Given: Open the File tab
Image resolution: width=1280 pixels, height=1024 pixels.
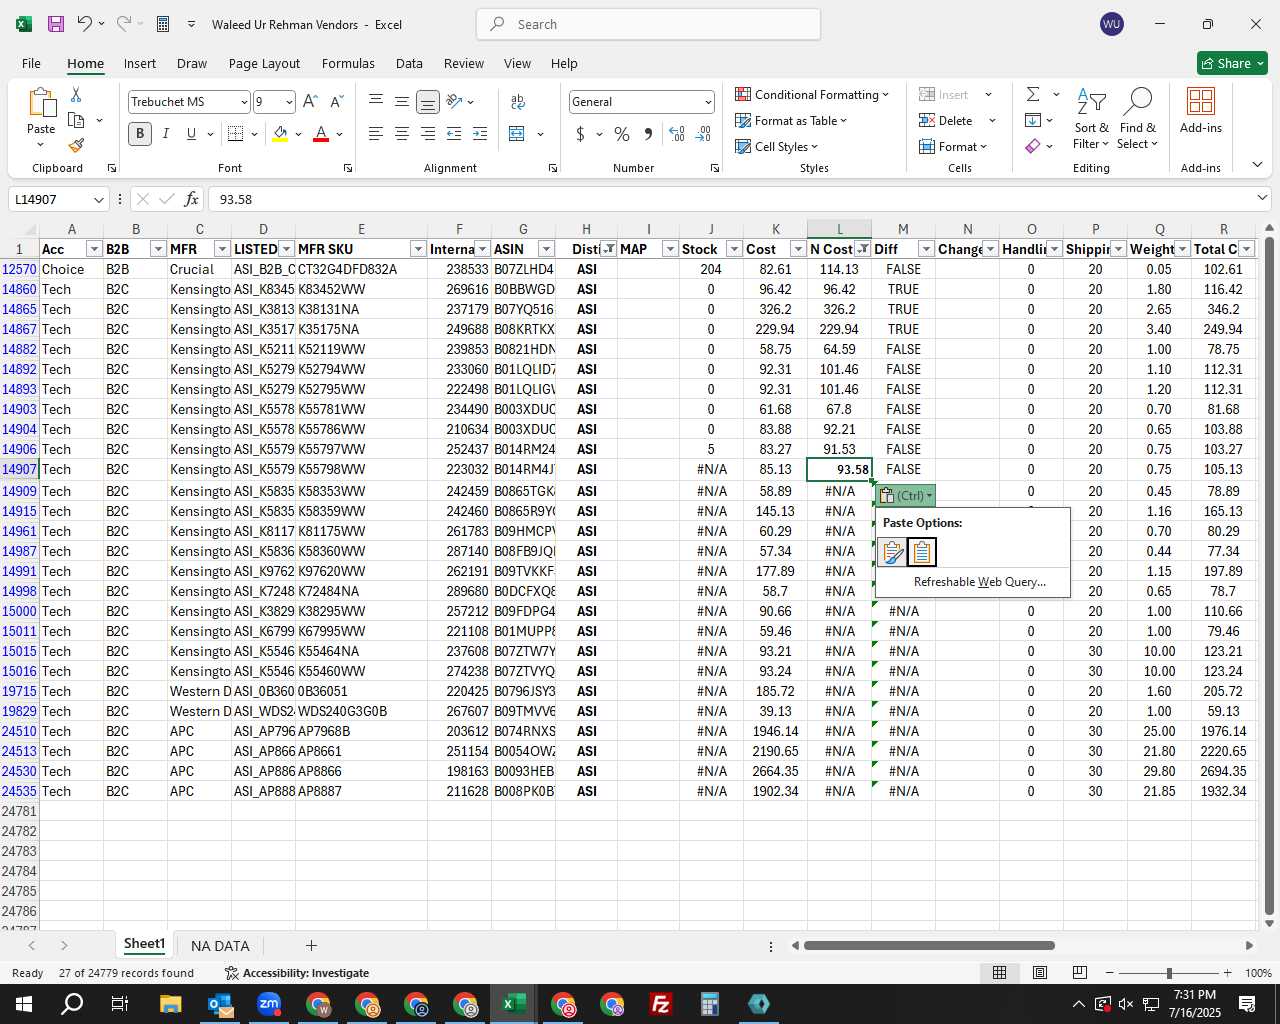Looking at the screenshot, I should (31, 63).
